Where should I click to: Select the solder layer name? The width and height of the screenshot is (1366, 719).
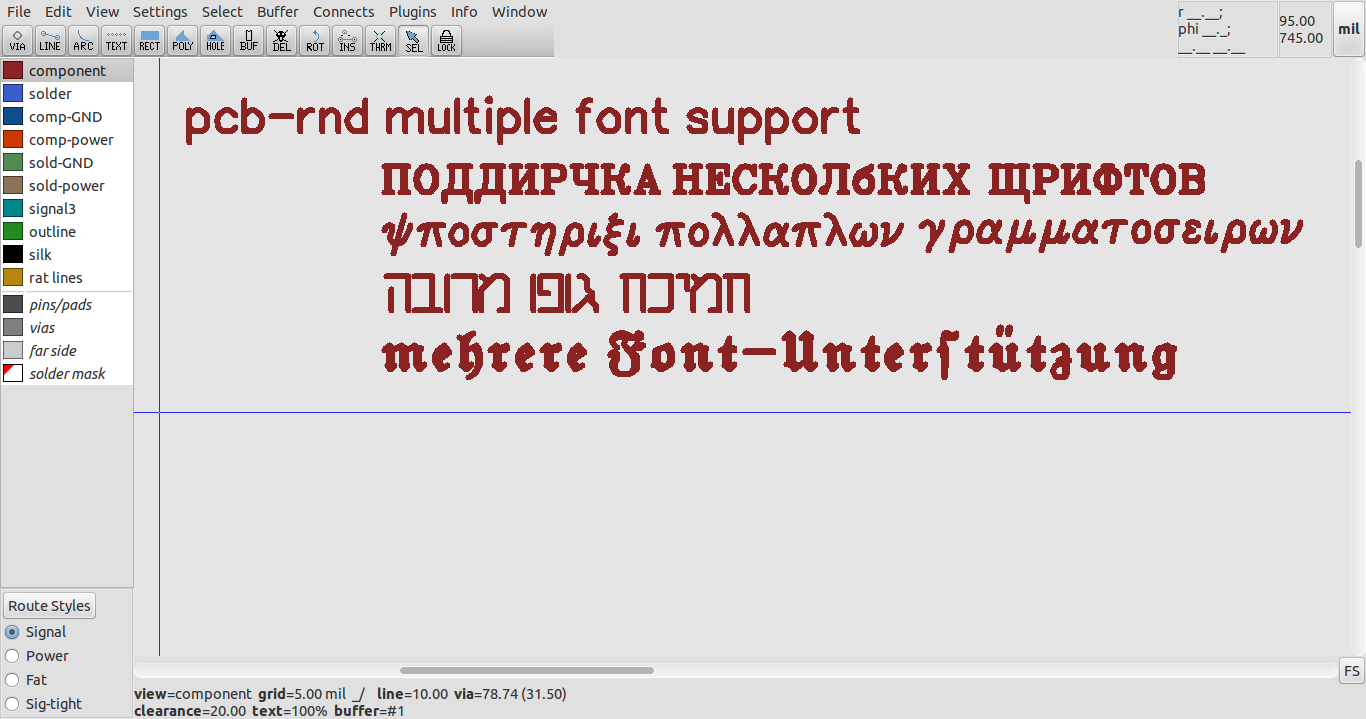point(50,94)
